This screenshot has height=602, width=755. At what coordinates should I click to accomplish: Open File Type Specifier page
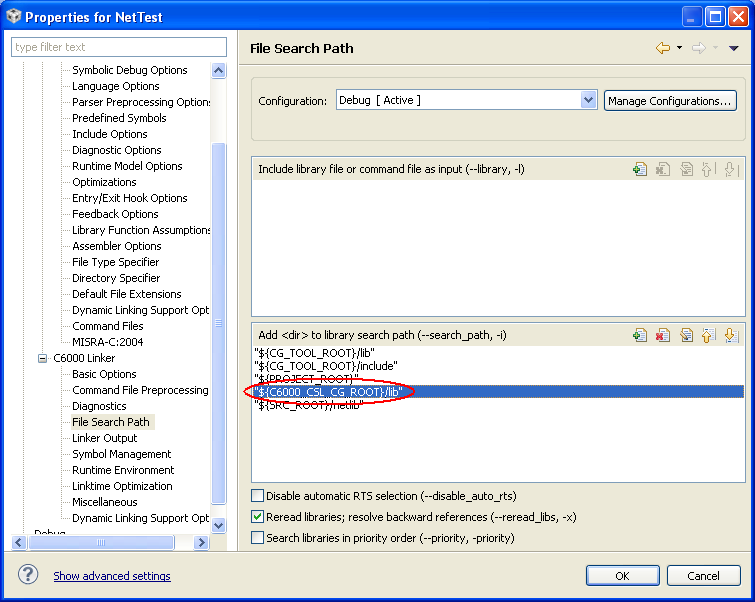(x=116, y=262)
